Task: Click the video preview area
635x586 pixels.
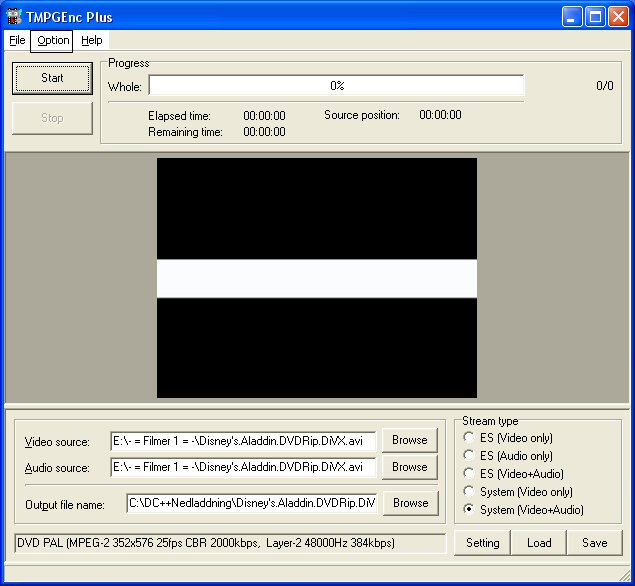Action: point(317,278)
